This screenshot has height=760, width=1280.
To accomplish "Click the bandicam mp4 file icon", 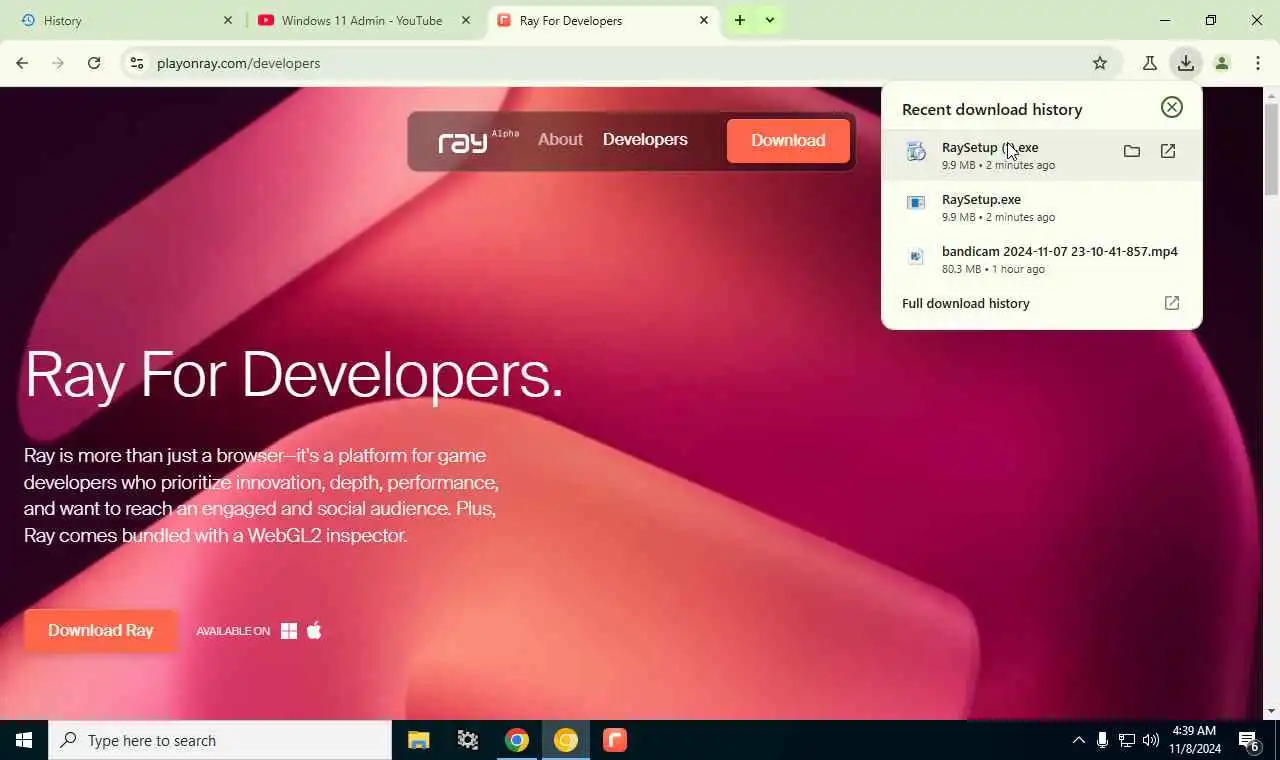I will pos(915,256).
